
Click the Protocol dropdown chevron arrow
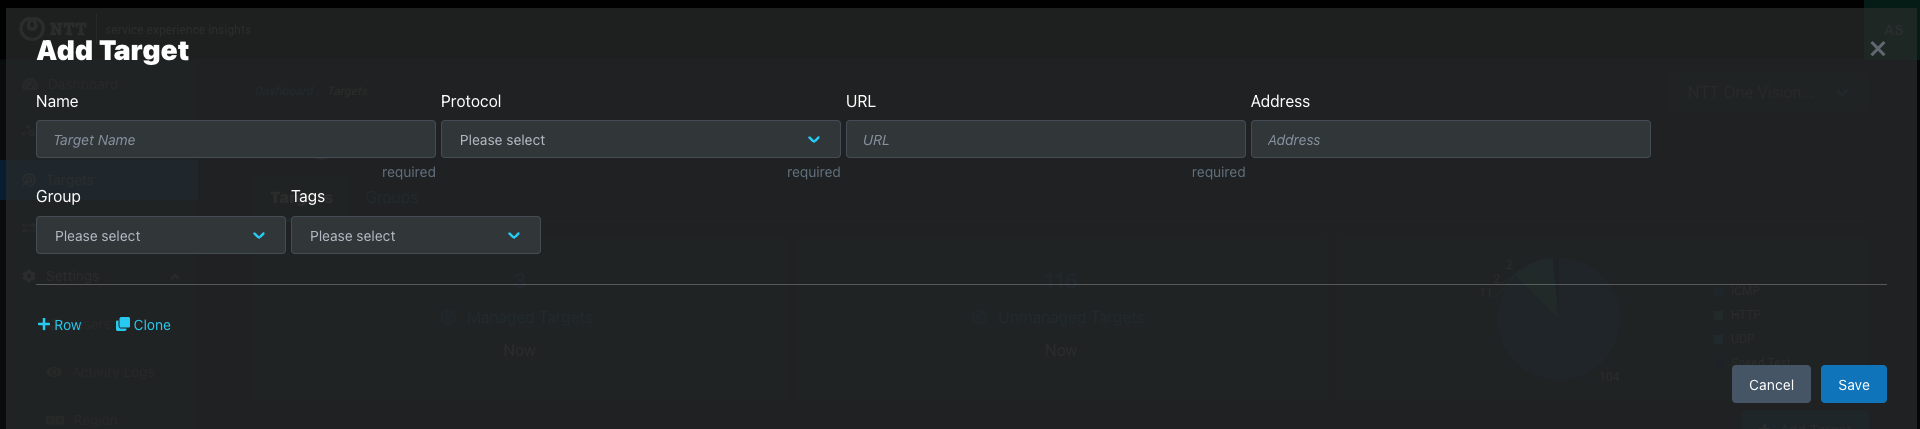pos(814,140)
